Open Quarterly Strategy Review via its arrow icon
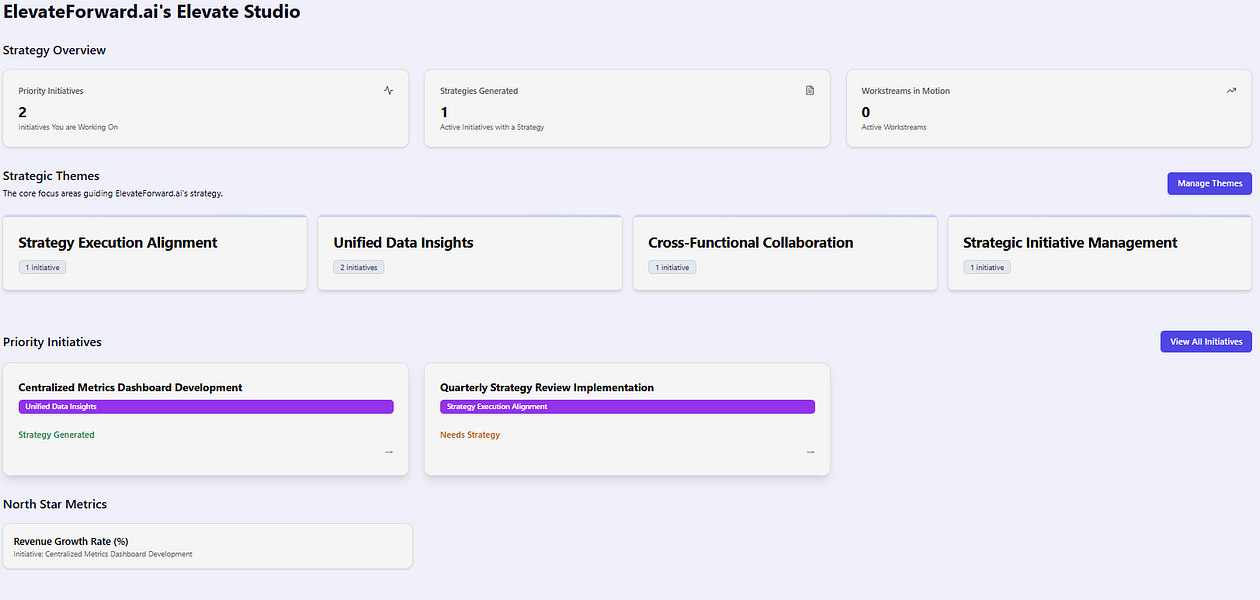Image resolution: width=1260 pixels, height=600 pixels. click(810, 452)
